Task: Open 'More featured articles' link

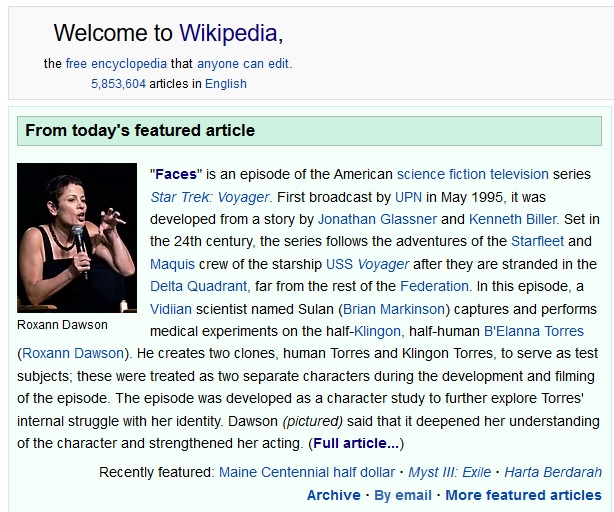Action: click(x=523, y=495)
